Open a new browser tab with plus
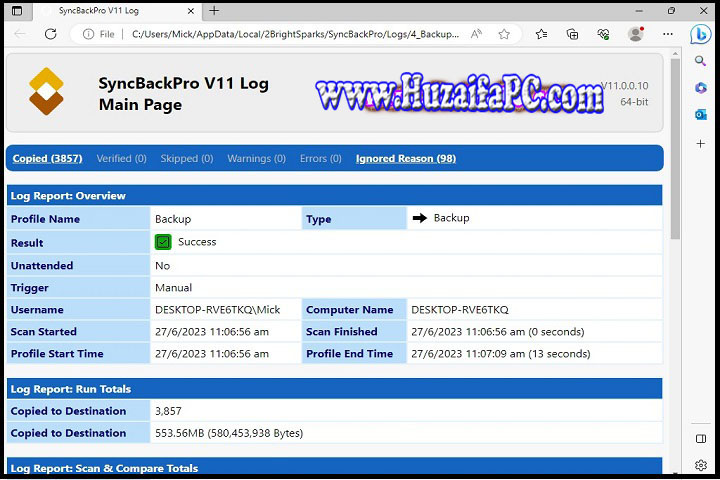 click(x=214, y=11)
